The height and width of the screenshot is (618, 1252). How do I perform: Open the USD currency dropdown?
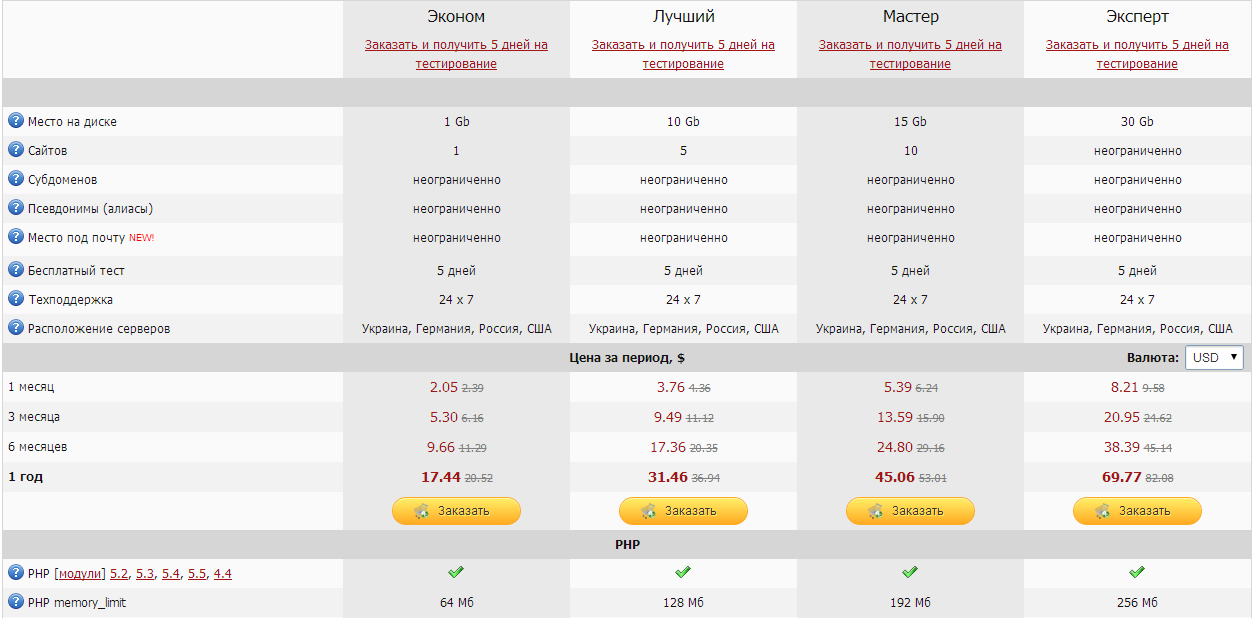(1213, 357)
